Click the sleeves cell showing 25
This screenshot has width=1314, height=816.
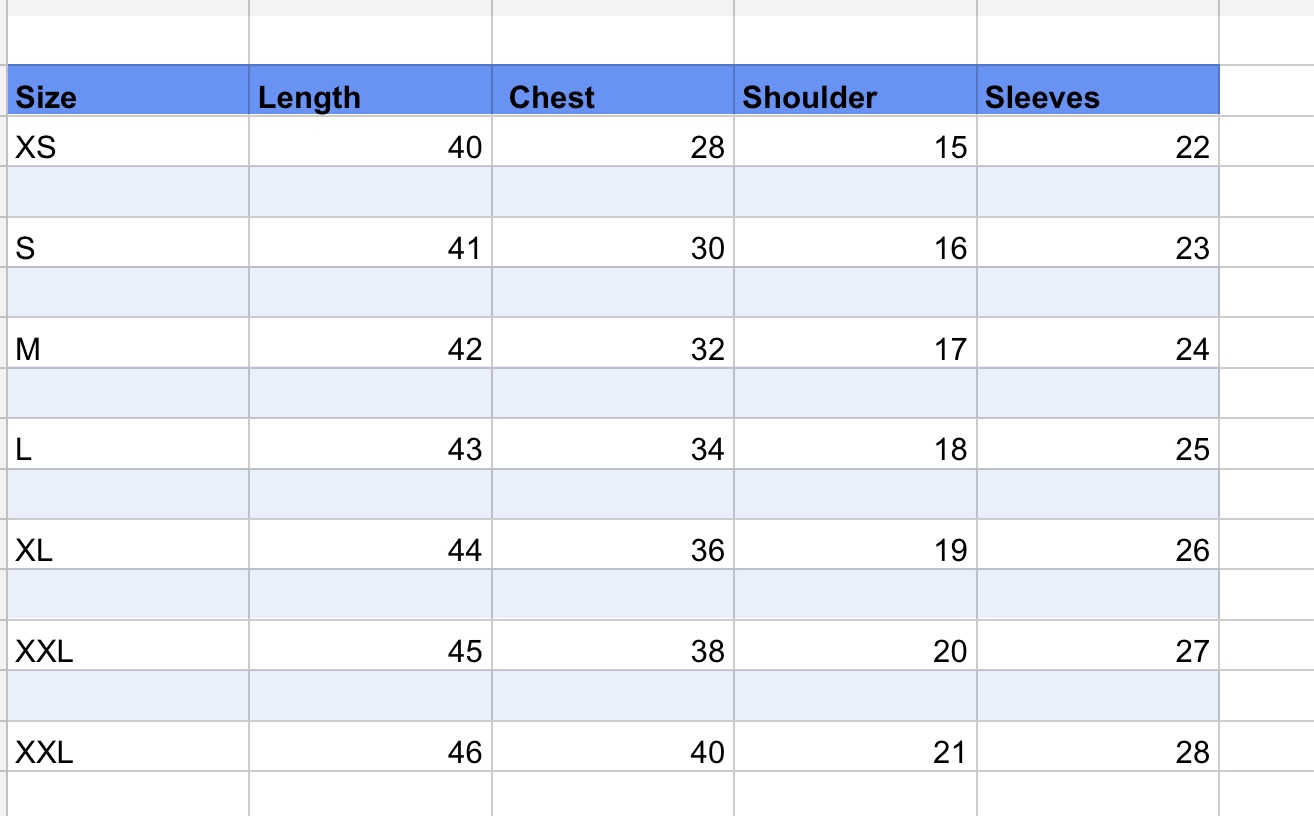(x=1097, y=445)
